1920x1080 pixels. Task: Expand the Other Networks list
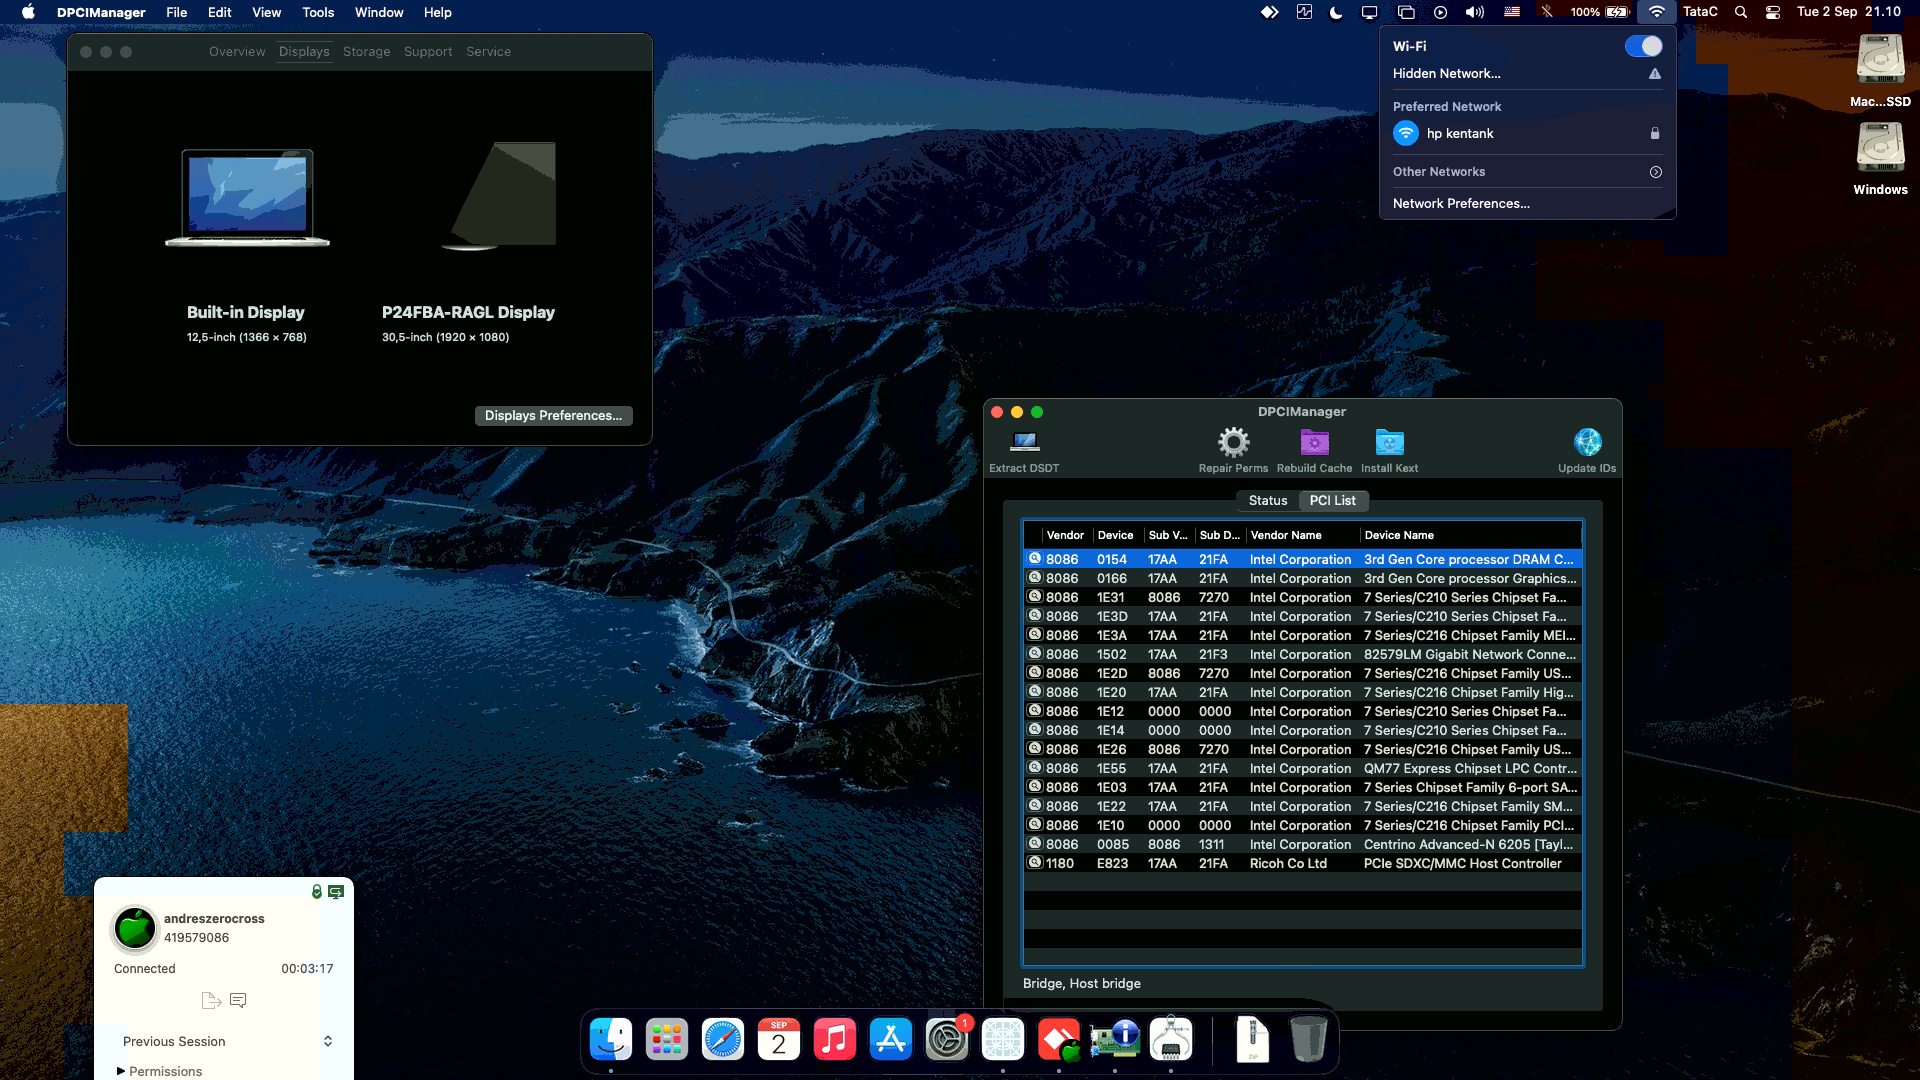1655,172
